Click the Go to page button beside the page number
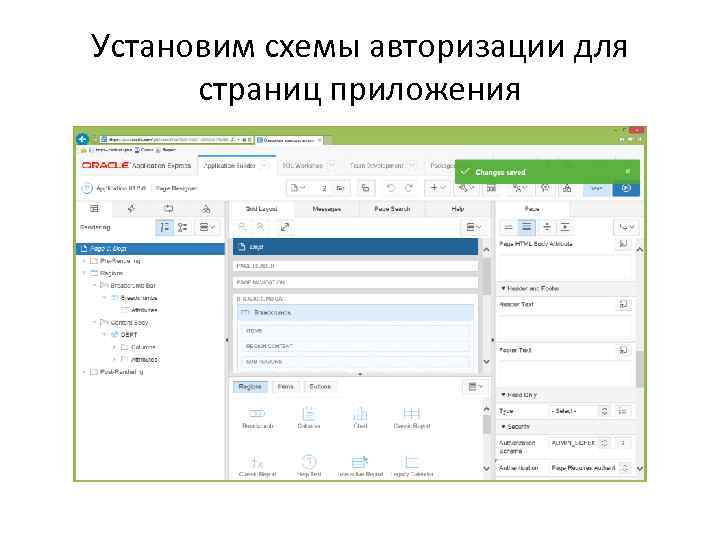This screenshot has width=720, height=540. [341, 188]
